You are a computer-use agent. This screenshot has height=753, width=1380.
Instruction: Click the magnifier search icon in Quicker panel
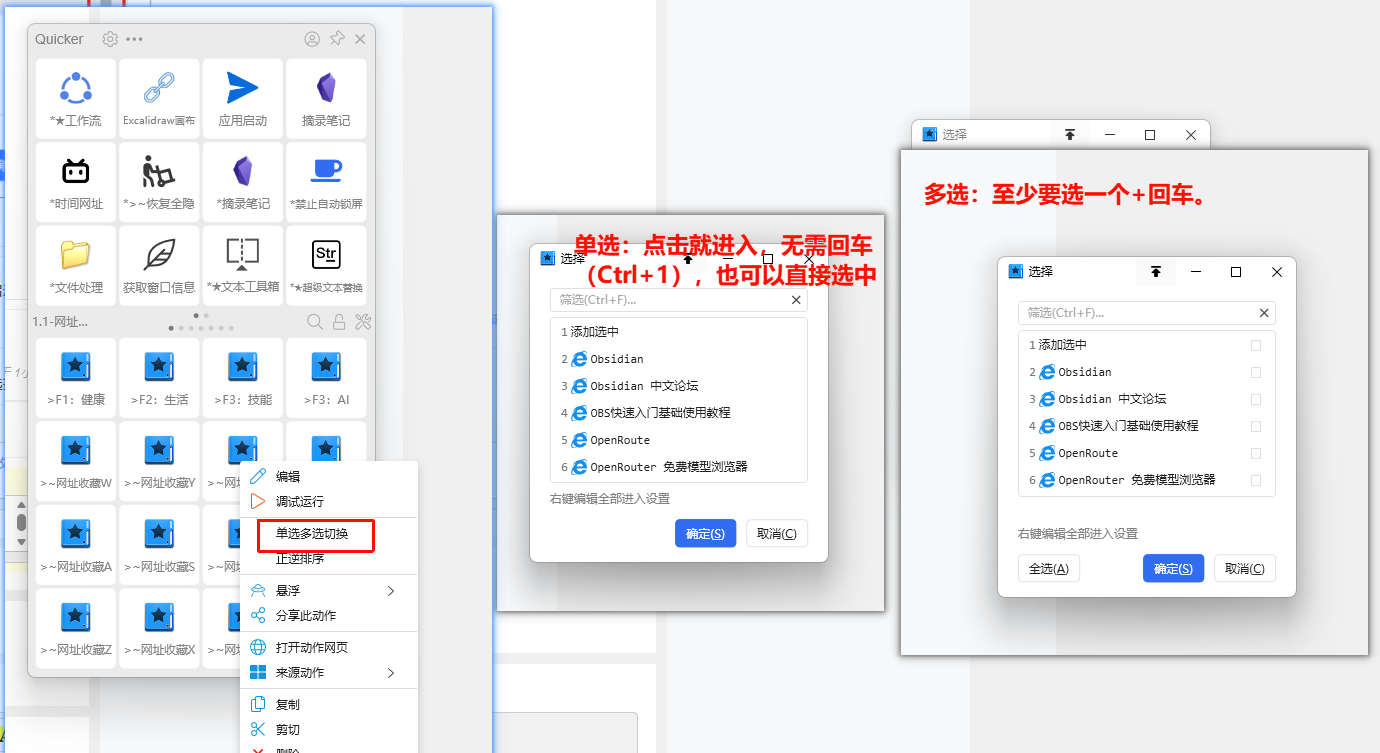(x=314, y=322)
